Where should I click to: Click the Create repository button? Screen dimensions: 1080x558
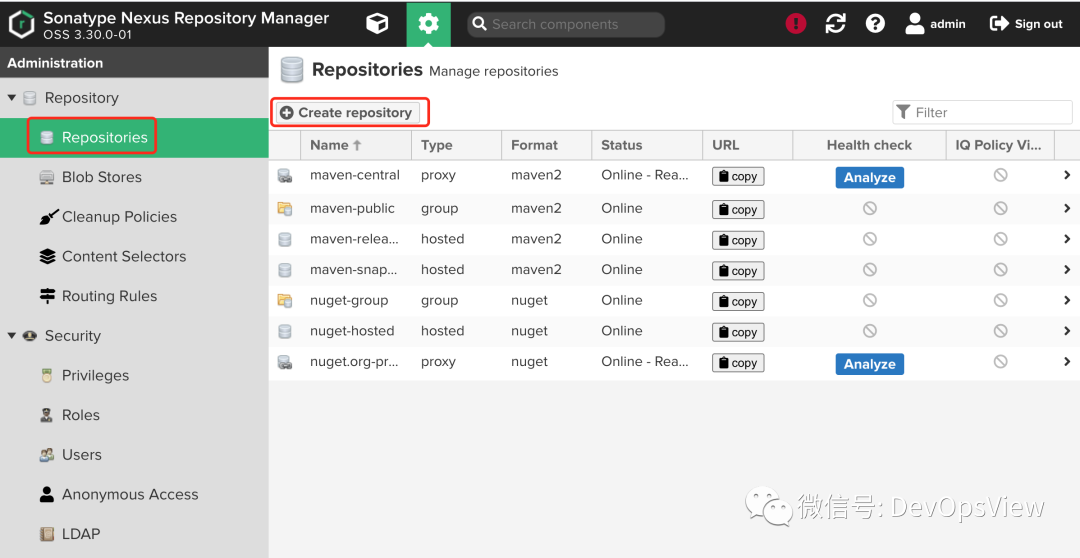coord(348,112)
